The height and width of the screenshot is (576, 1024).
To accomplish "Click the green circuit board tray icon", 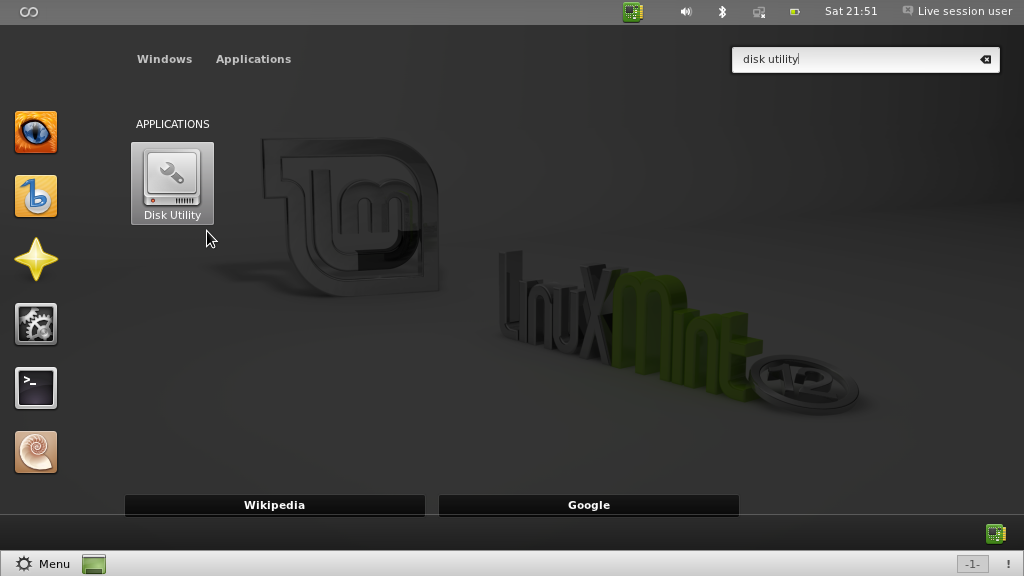I will click(633, 12).
